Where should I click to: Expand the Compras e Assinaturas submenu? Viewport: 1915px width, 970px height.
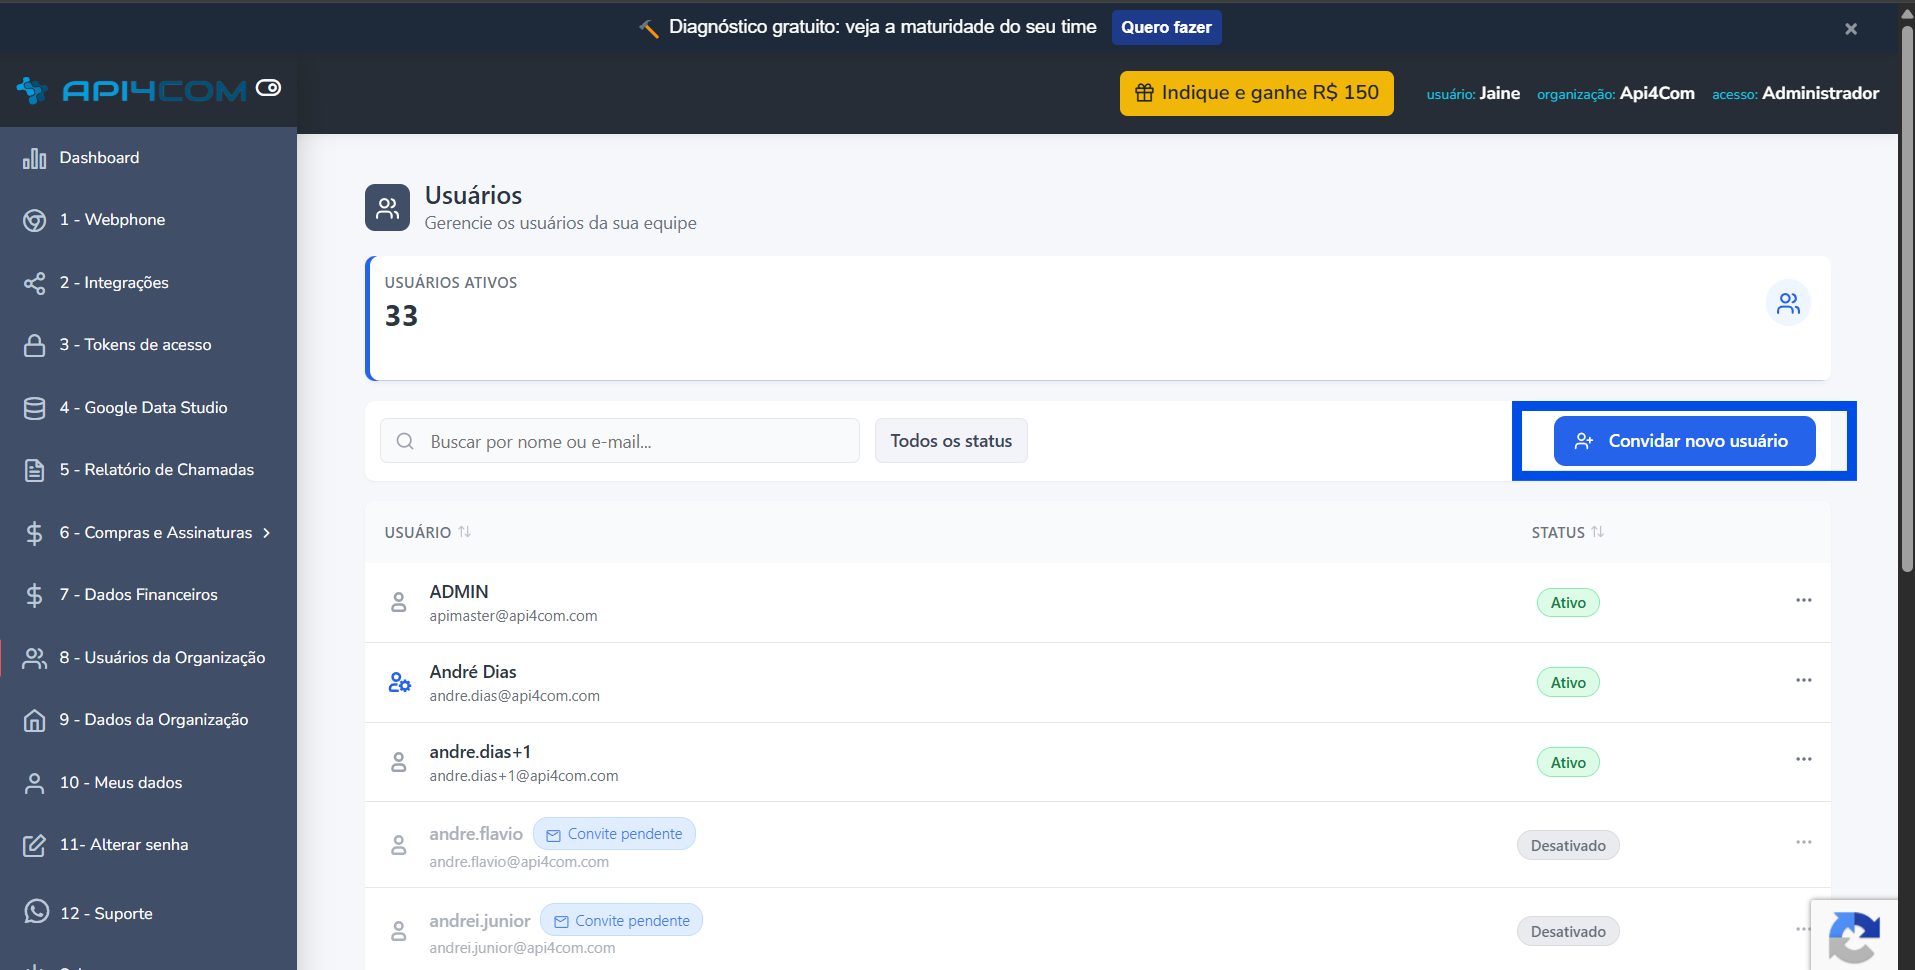pyautogui.click(x=267, y=533)
